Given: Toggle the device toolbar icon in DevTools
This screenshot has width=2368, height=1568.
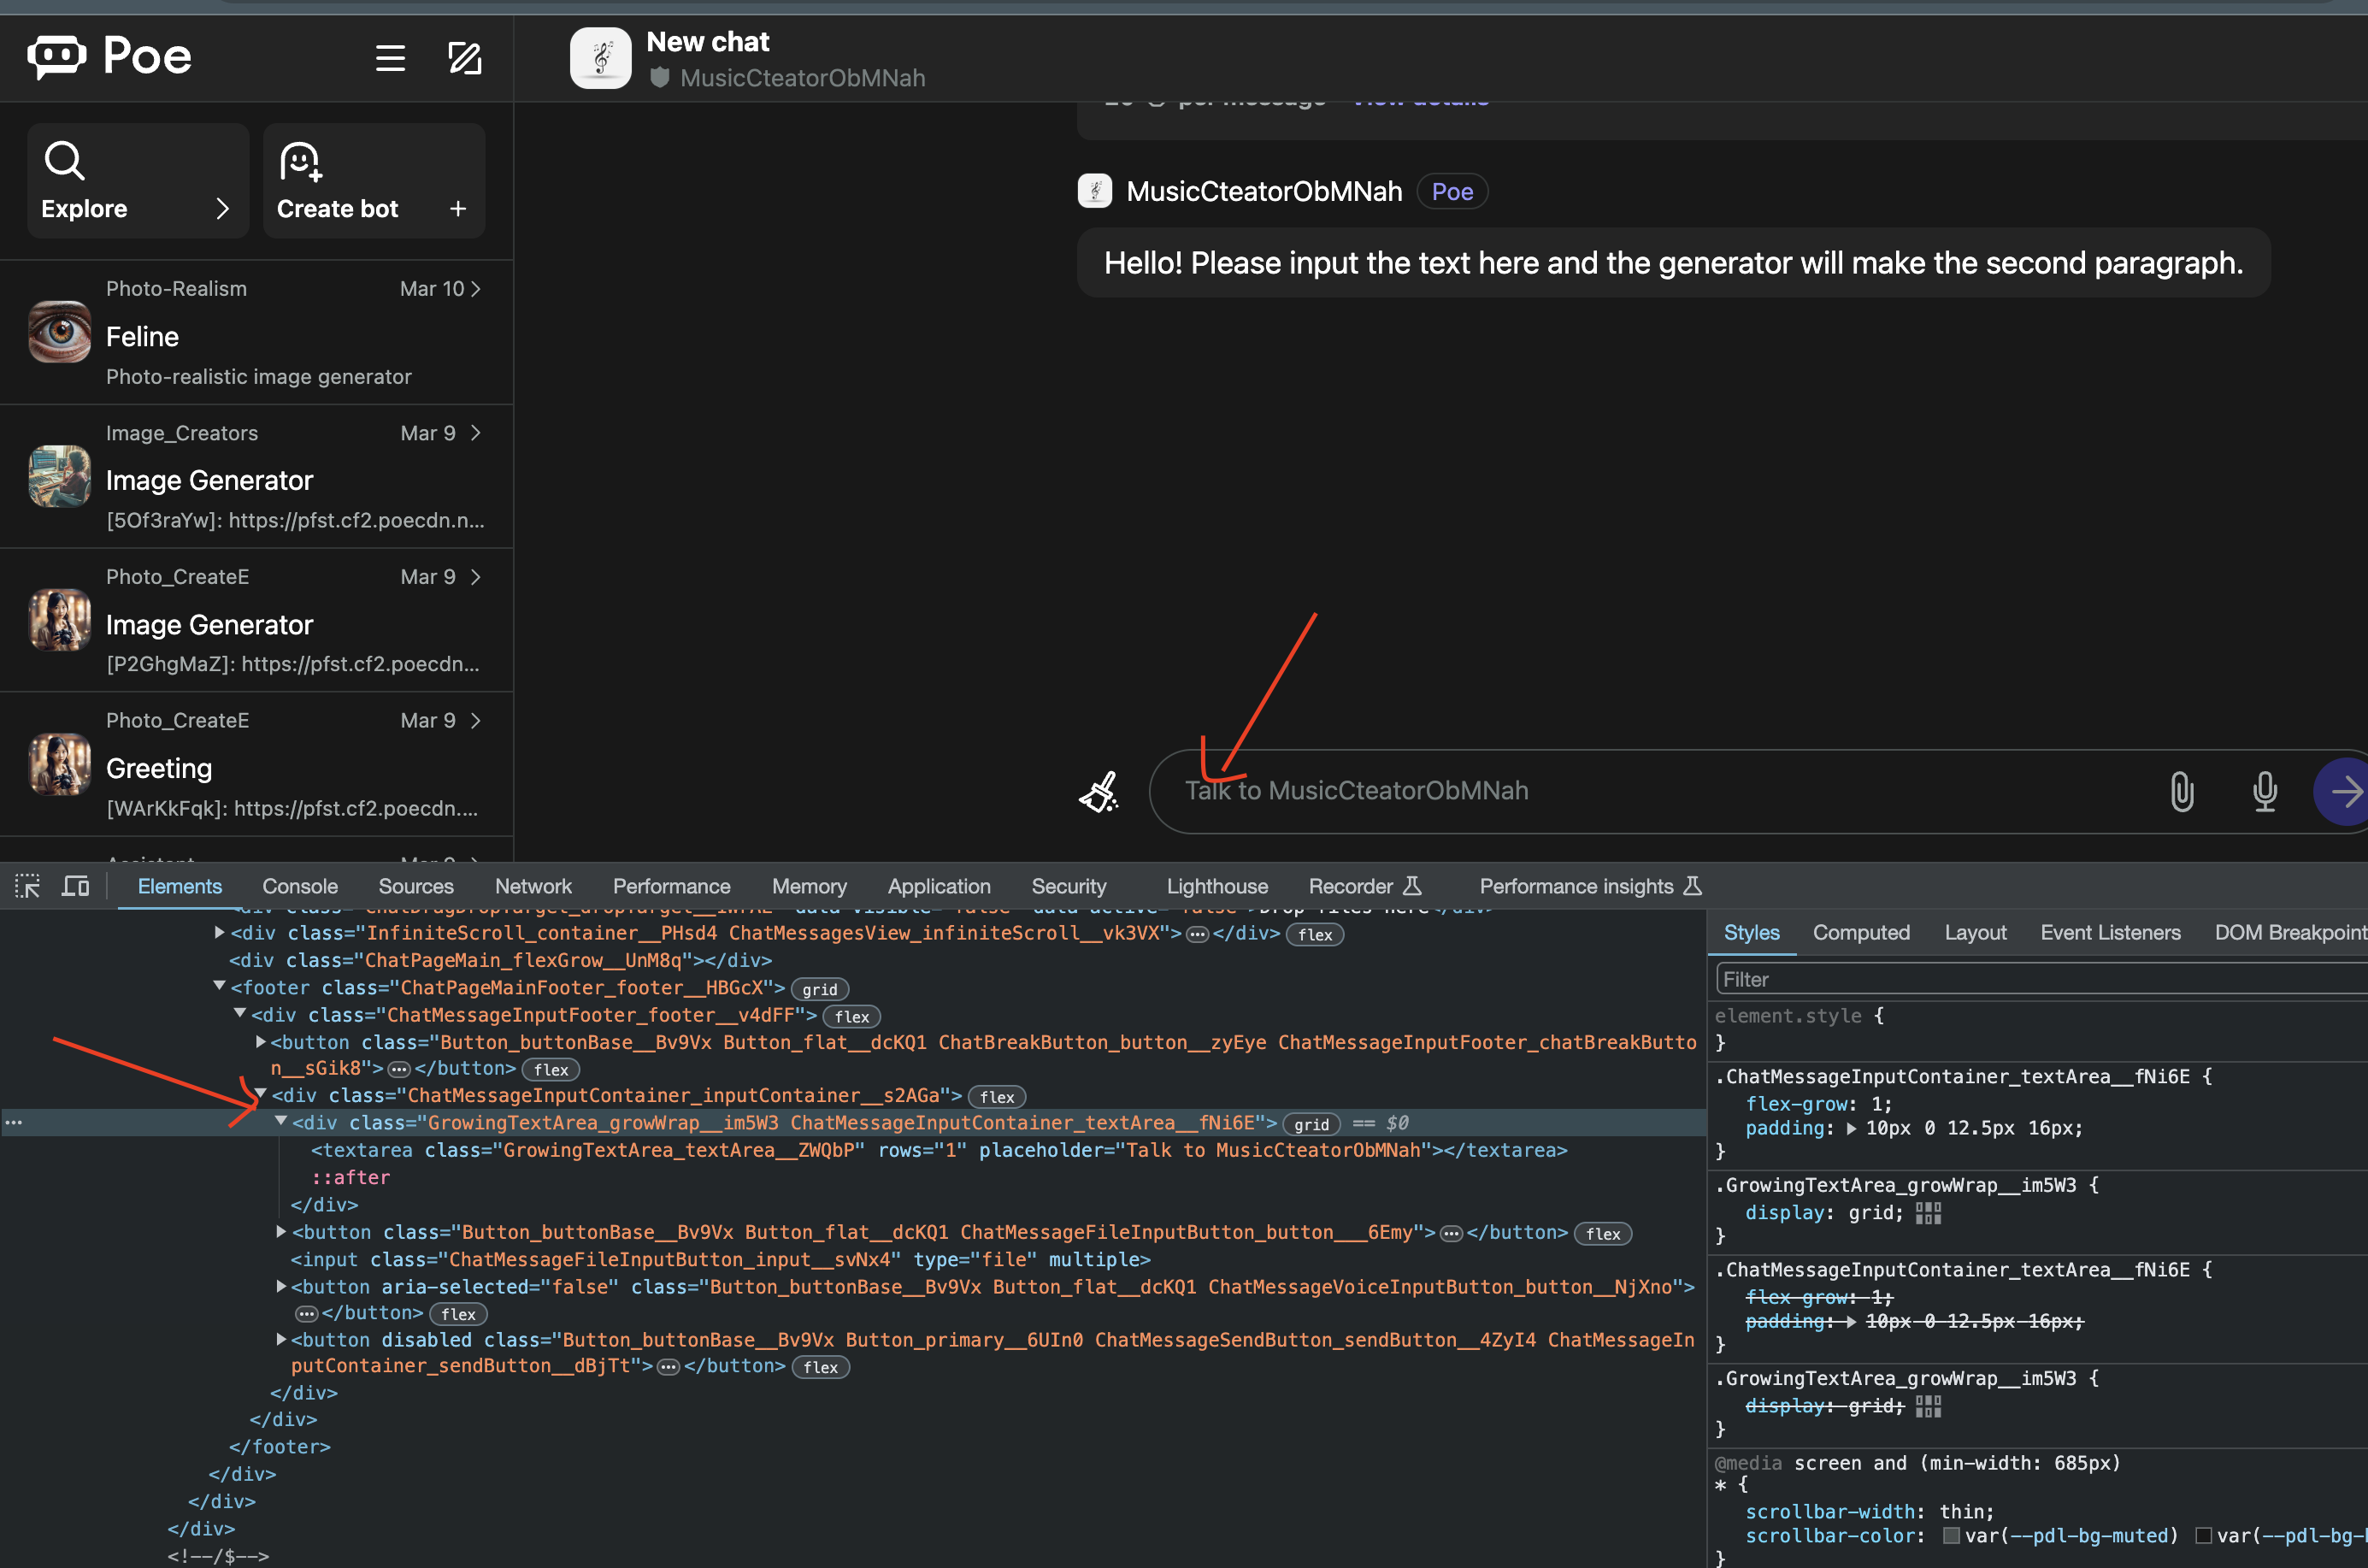Looking at the screenshot, I should pos(76,886).
